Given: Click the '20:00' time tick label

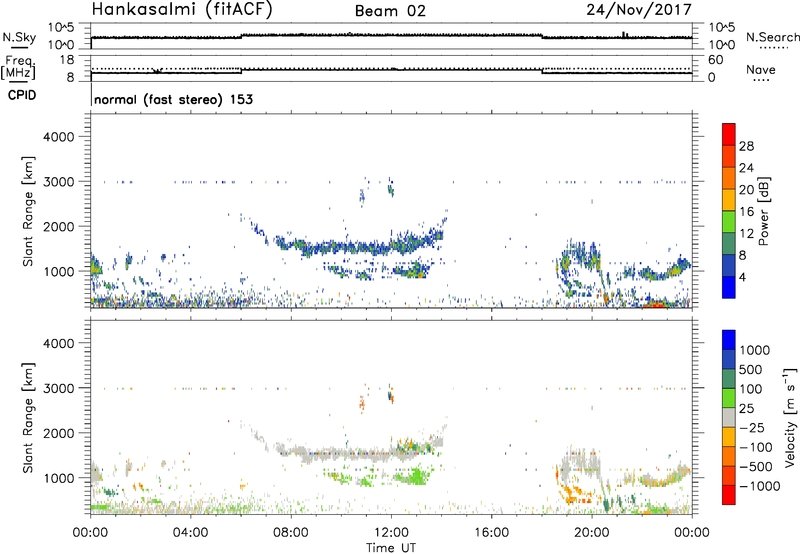Looking at the screenshot, I should (x=591, y=533).
